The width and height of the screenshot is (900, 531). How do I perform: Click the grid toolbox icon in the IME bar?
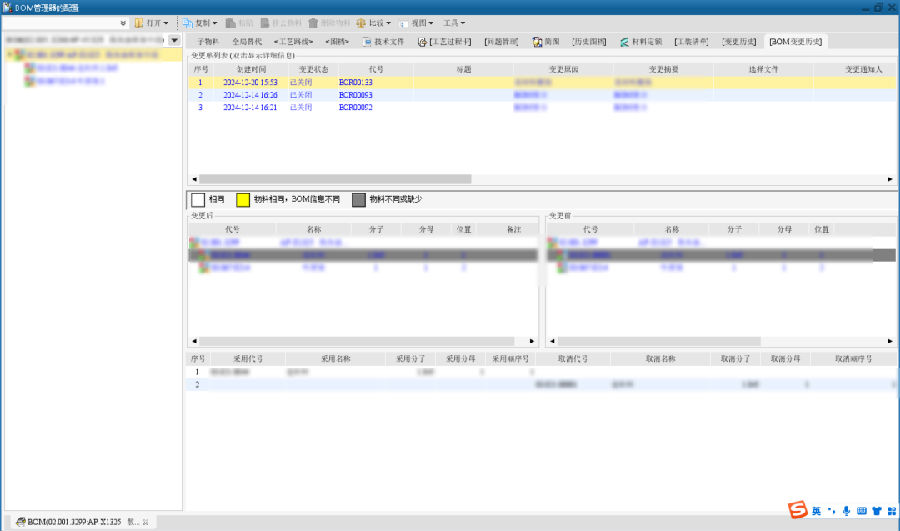891,511
